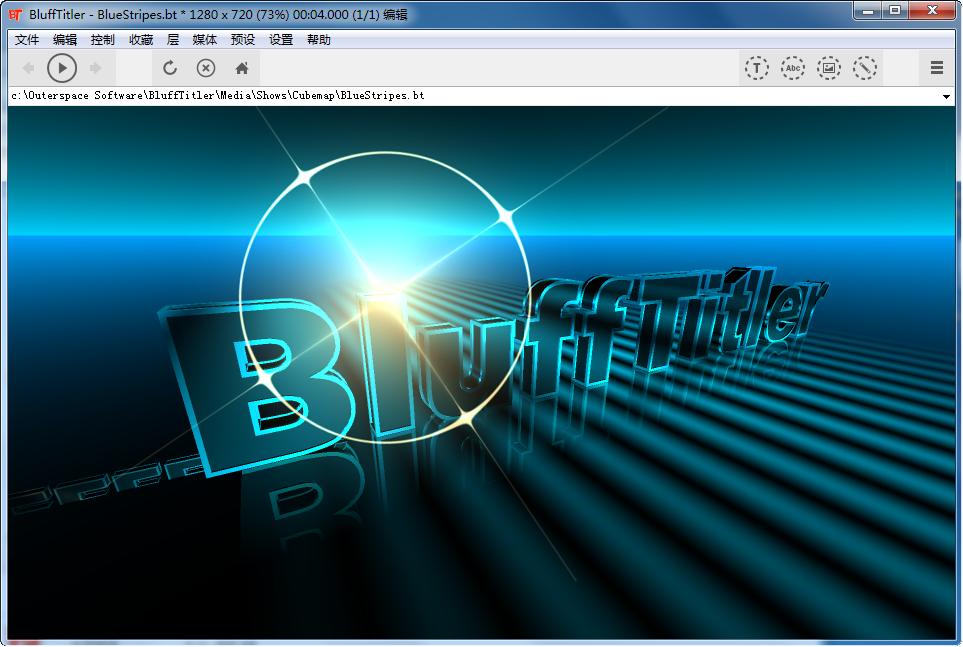Open the 媒体 menu
Image resolution: width=963 pixels, height=647 pixels.
[x=205, y=40]
